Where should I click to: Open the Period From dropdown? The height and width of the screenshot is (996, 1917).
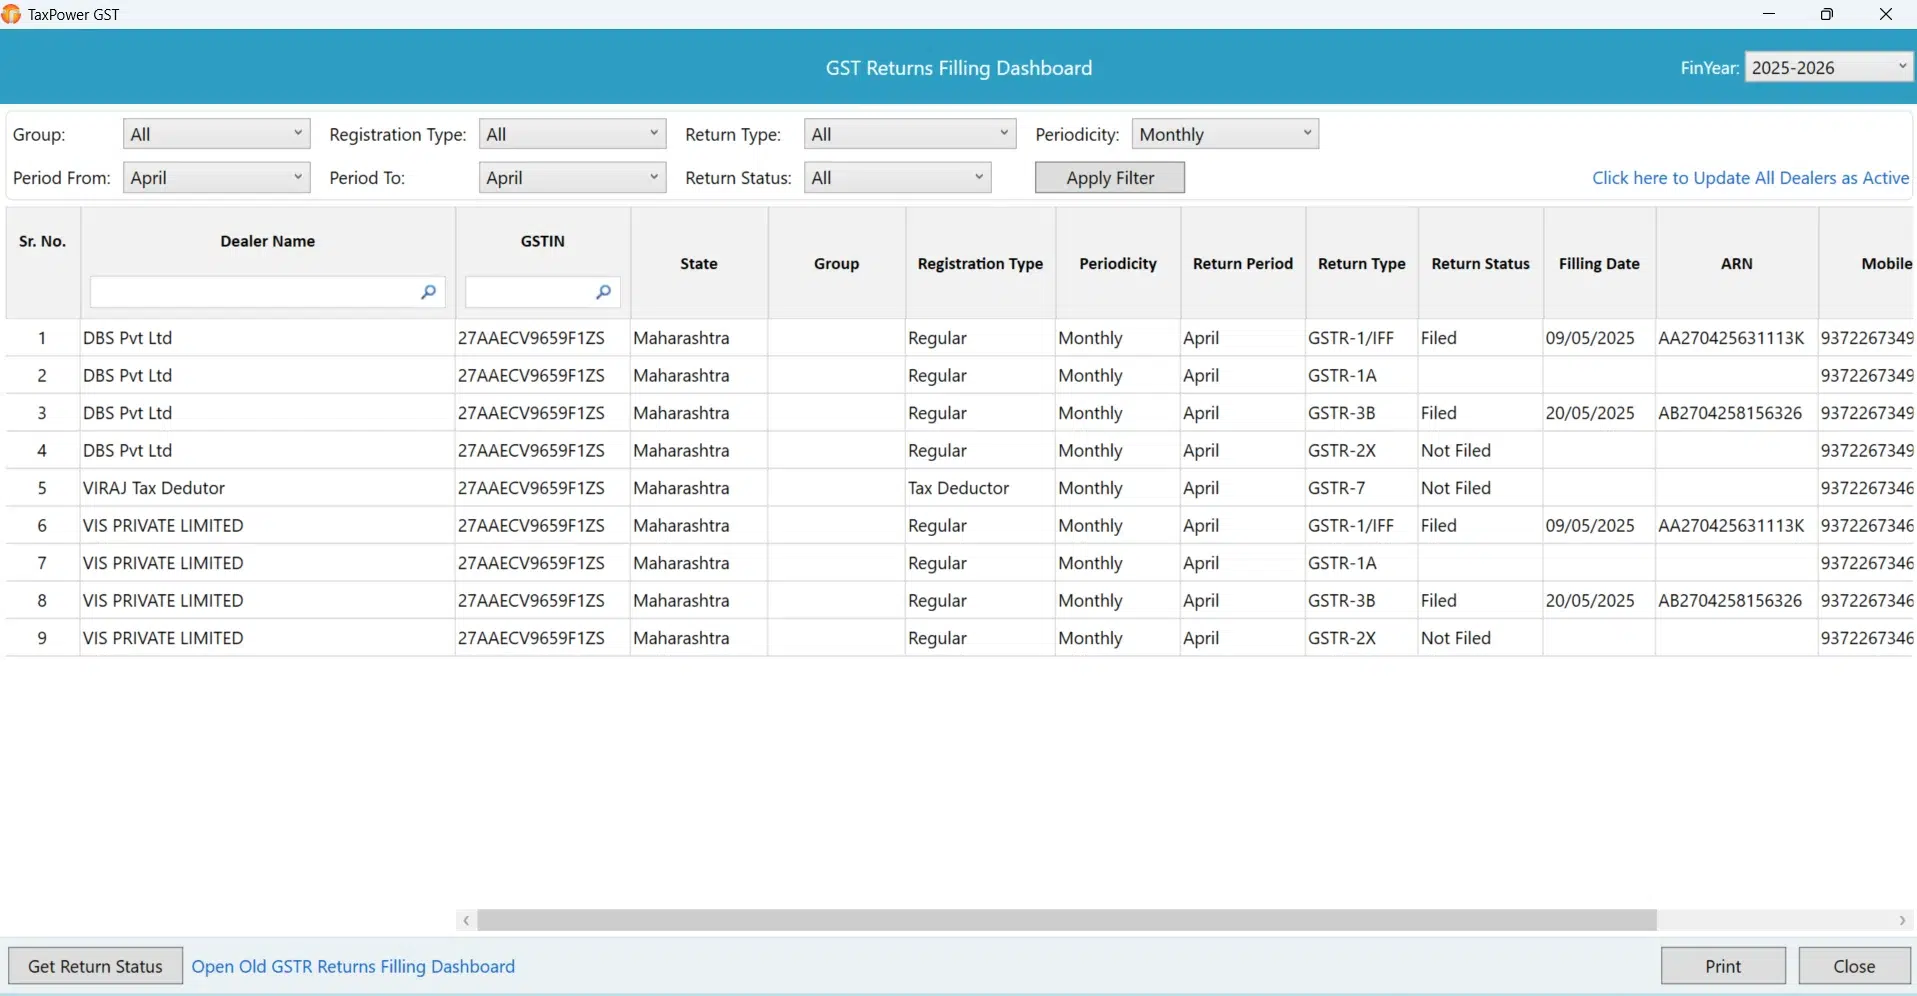pyautogui.click(x=216, y=177)
